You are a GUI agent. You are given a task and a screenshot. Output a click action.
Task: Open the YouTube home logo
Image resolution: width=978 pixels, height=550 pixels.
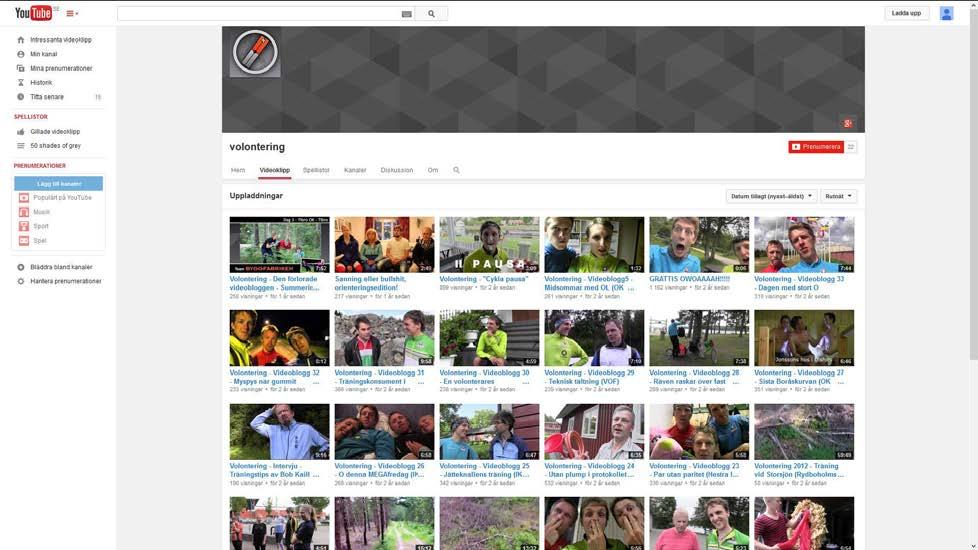(33, 12)
